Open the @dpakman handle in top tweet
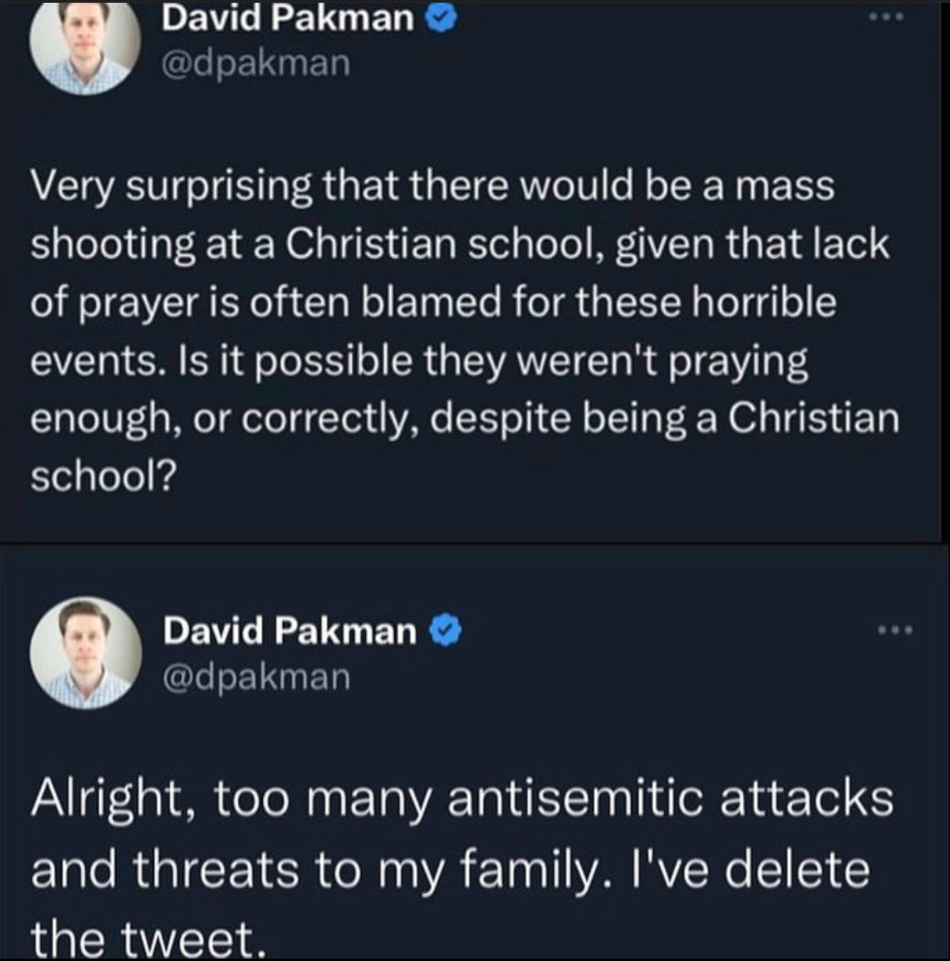The height and width of the screenshot is (961, 950). pyautogui.click(x=256, y=64)
